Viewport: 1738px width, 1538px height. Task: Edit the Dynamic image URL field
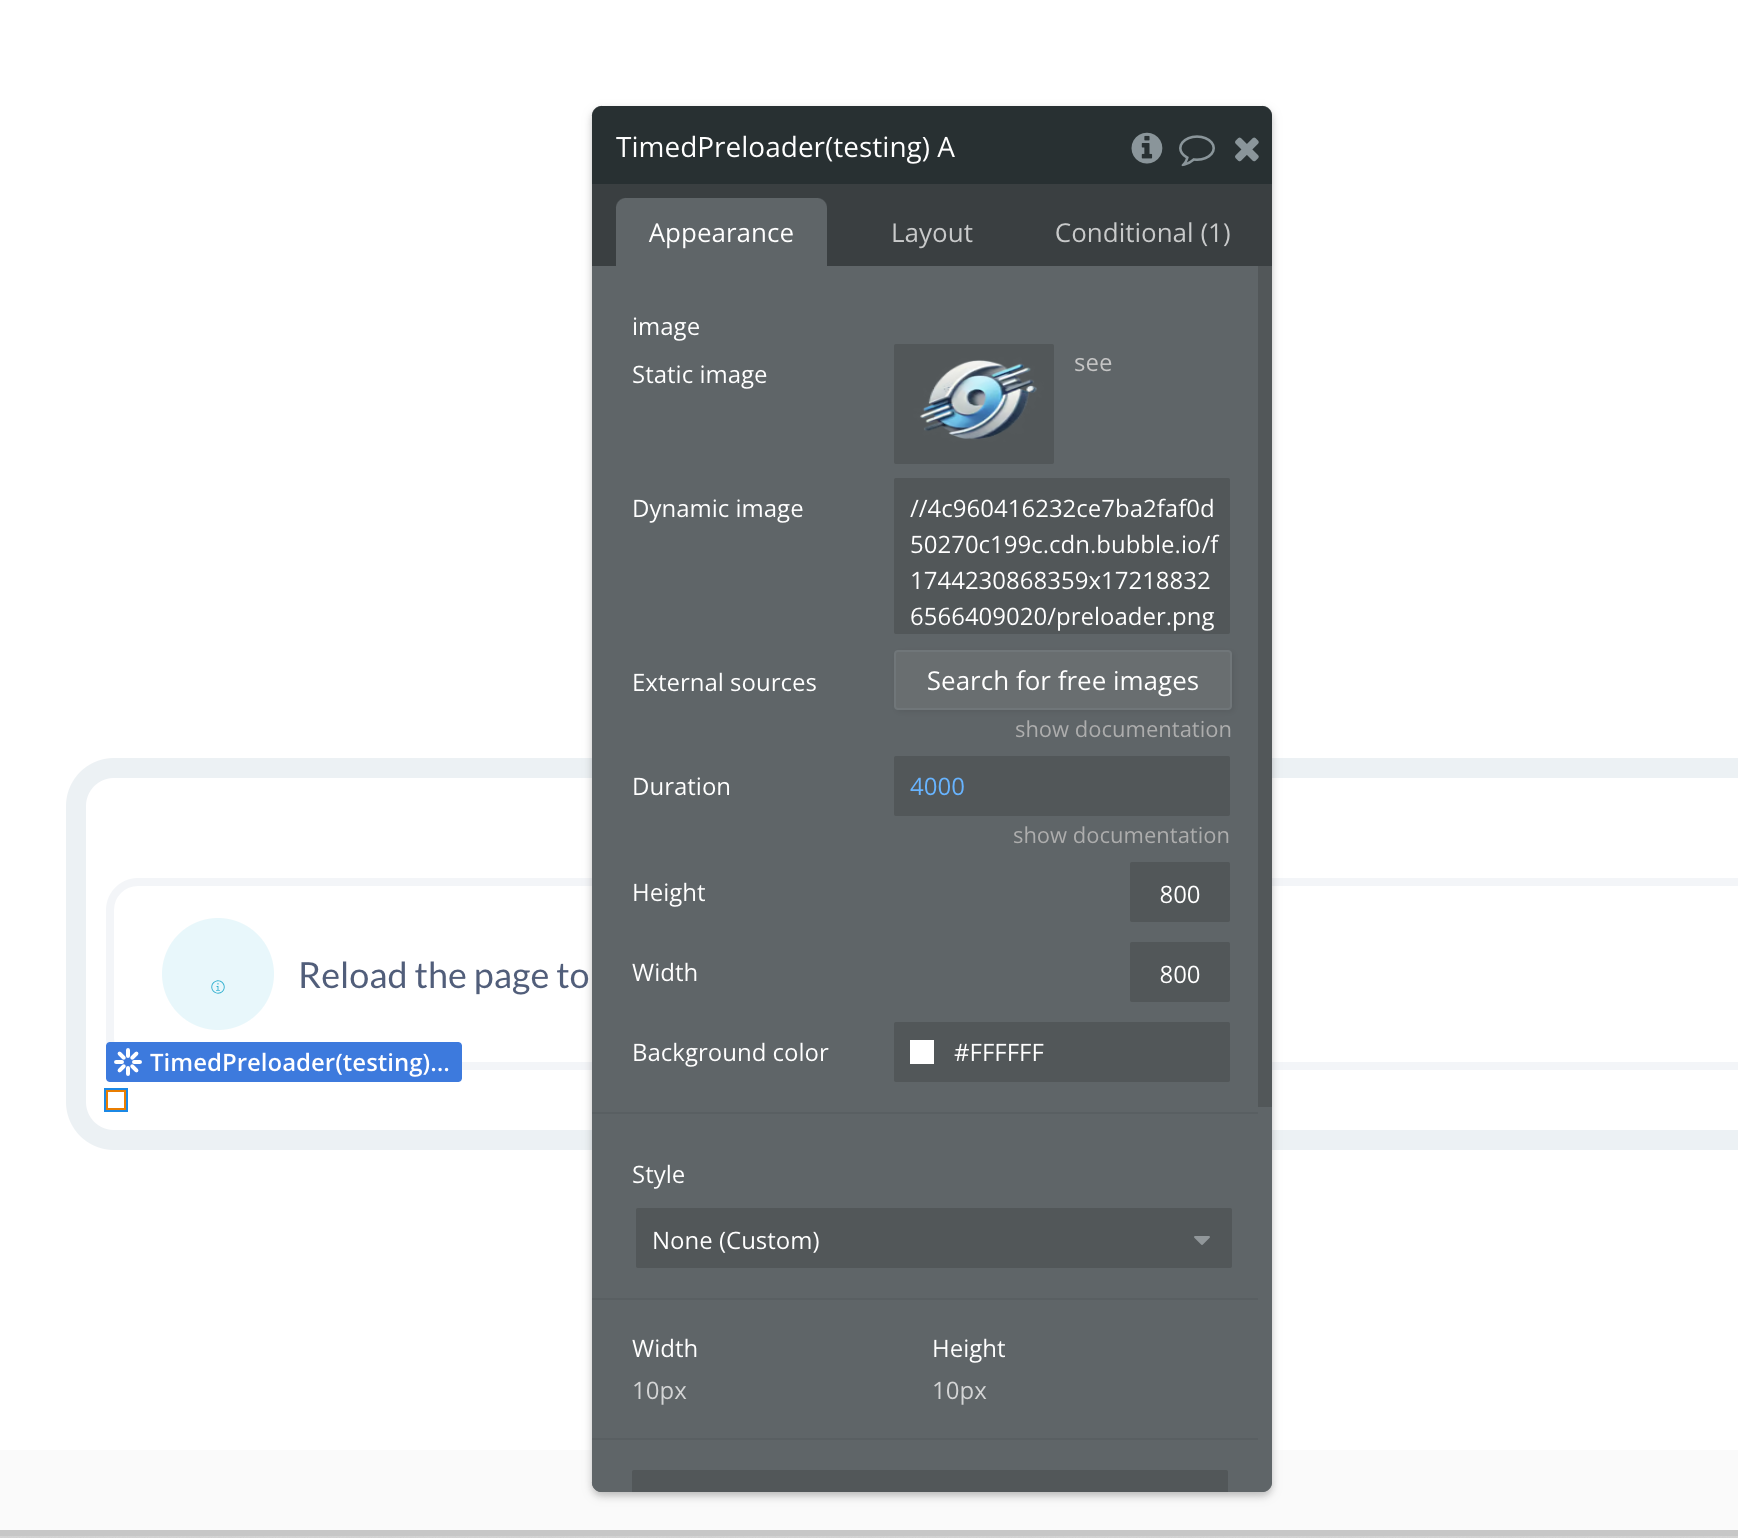[x=1062, y=556]
